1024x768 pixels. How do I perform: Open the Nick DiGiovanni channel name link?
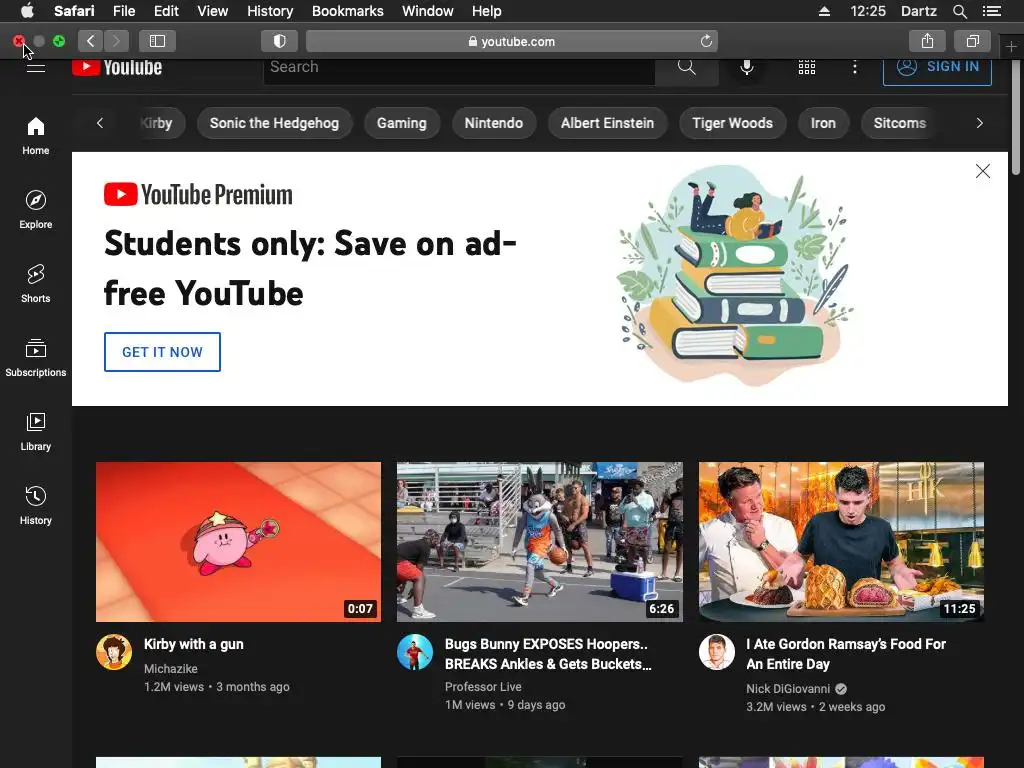[788, 688]
